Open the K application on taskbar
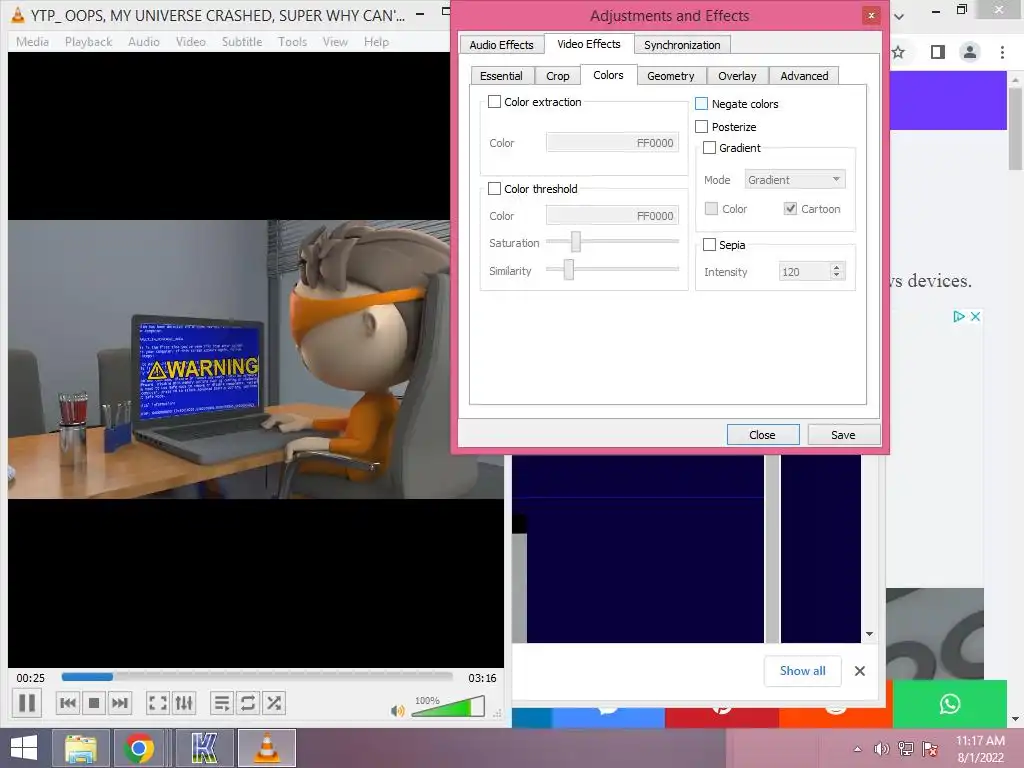The image size is (1024, 768). click(x=204, y=748)
